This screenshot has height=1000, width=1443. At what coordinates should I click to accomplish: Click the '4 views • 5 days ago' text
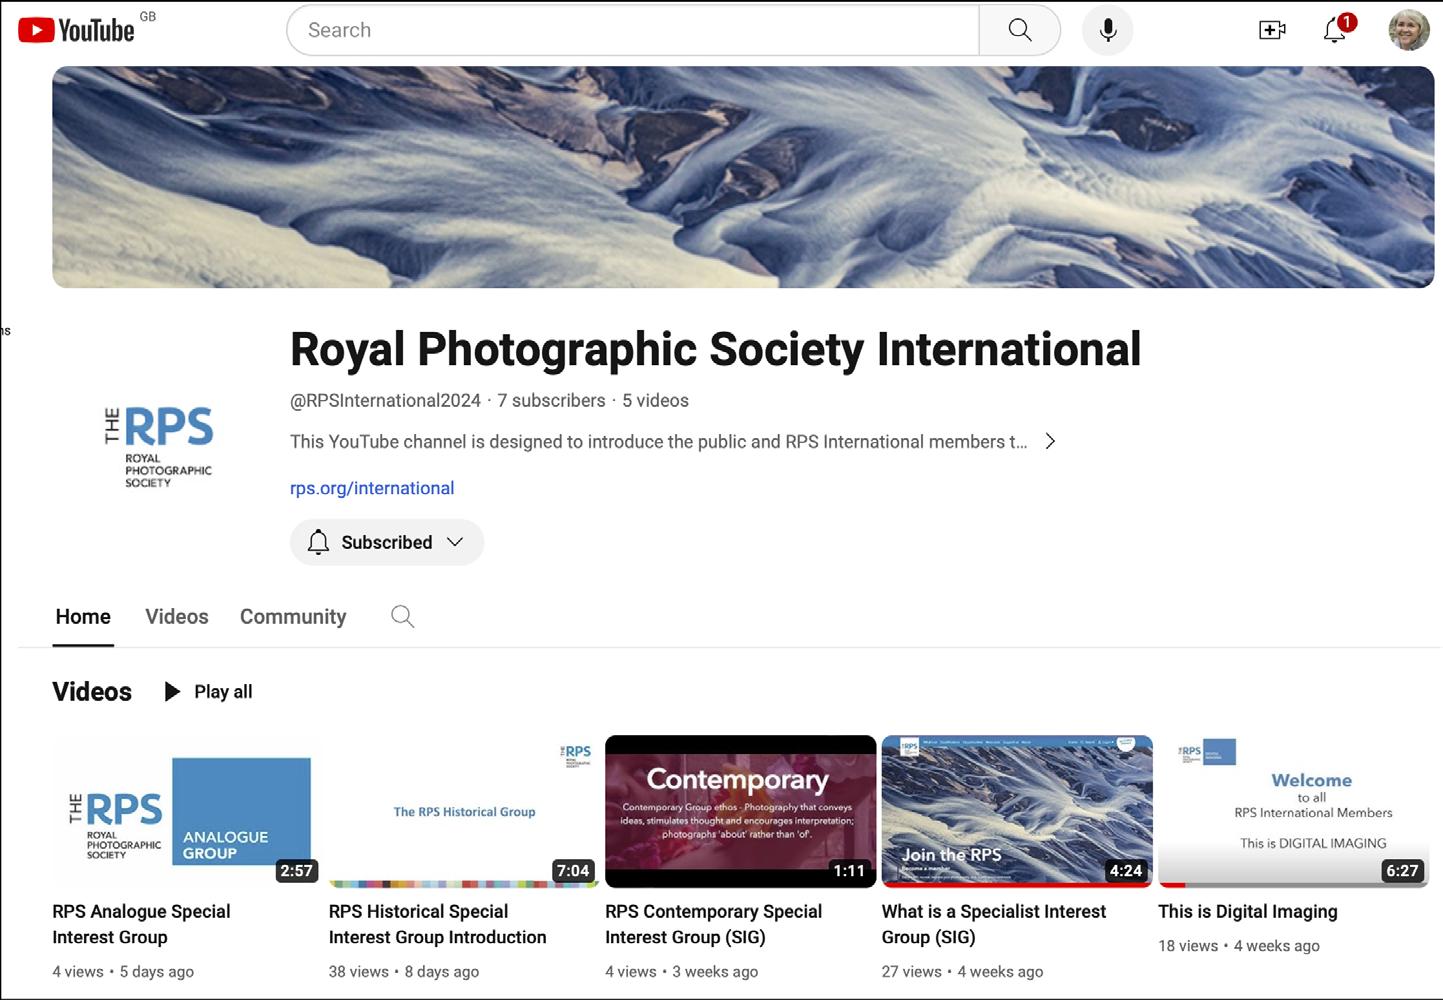pos(123,971)
